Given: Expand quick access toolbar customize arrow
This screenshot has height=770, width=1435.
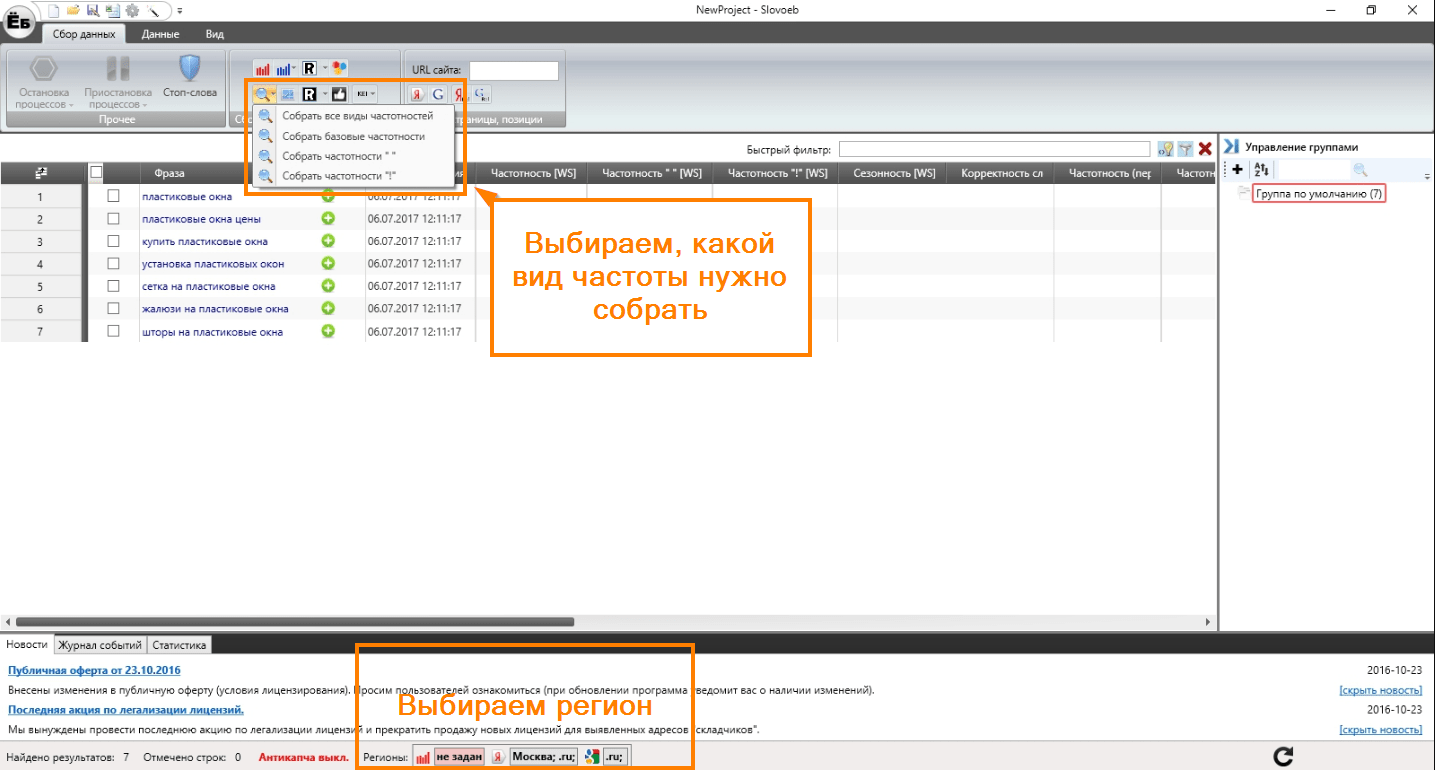Looking at the screenshot, I should [x=180, y=10].
